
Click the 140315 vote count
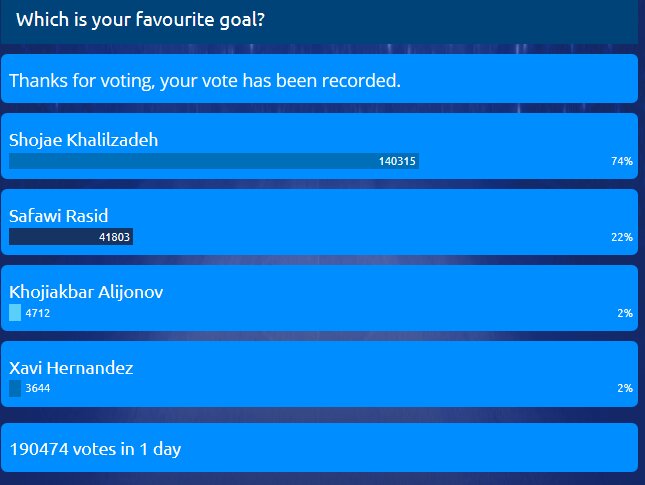pyautogui.click(x=397, y=161)
